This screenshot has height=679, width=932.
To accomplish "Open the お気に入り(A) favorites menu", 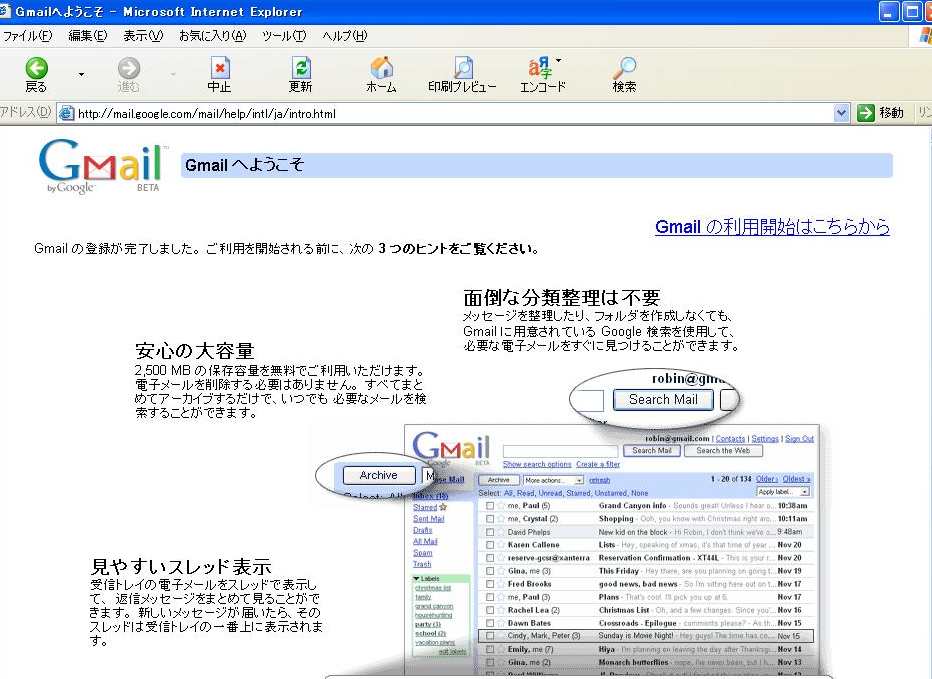I will (x=212, y=36).
